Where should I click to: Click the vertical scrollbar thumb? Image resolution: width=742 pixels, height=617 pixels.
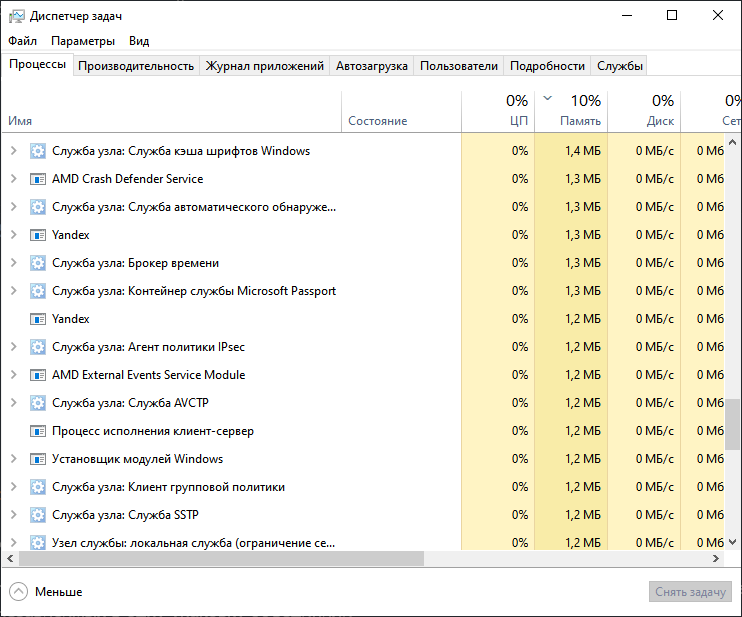[x=733, y=424]
